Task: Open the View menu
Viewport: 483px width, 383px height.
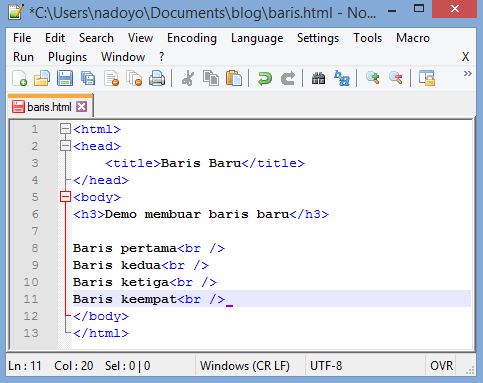Action: [140, 38]
